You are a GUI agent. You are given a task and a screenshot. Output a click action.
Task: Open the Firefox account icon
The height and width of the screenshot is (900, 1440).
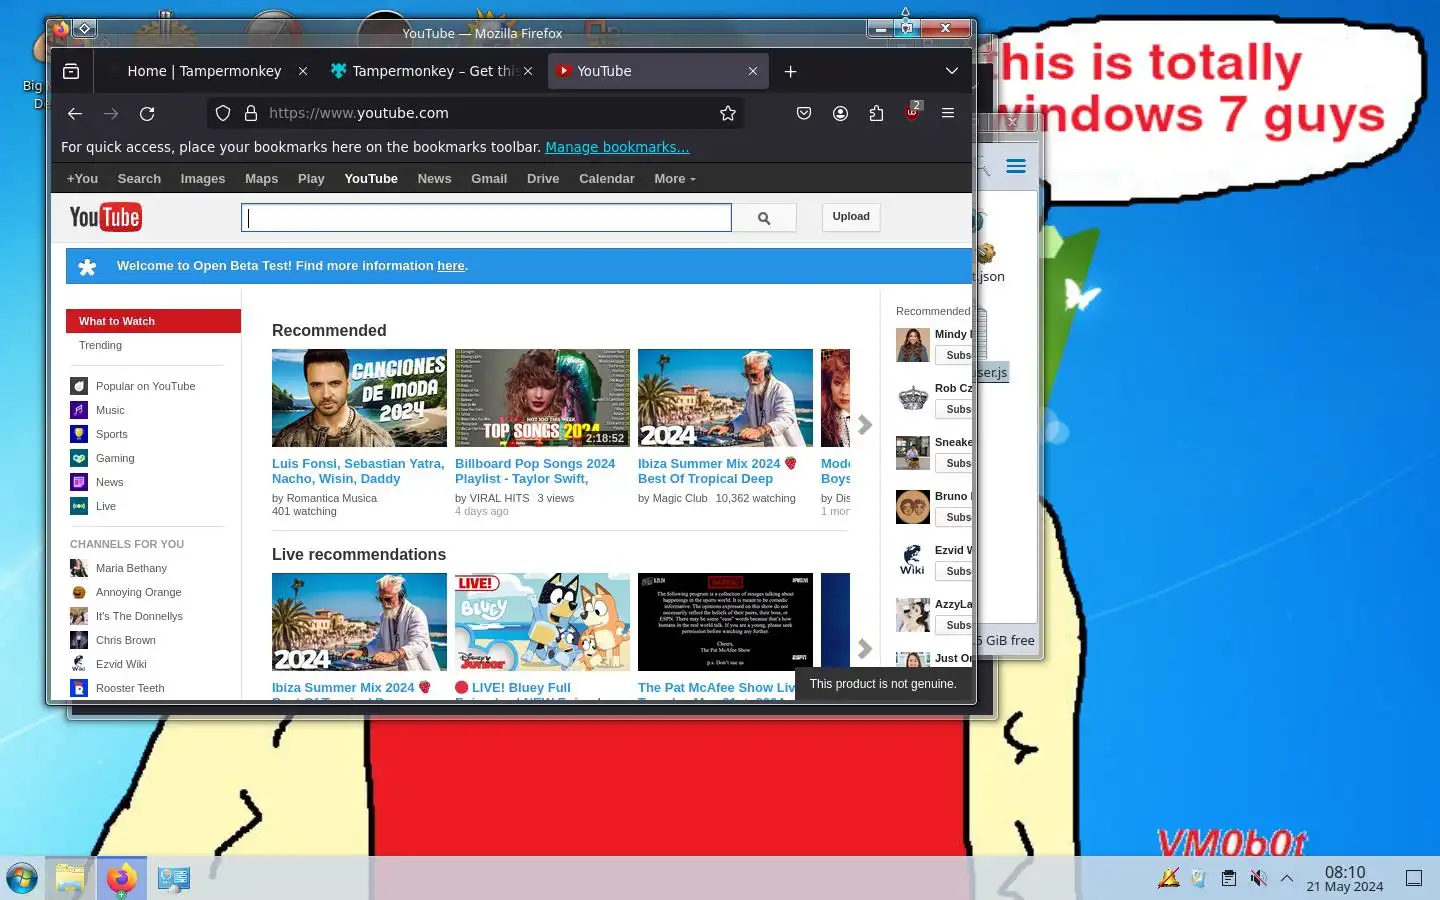click(840, 113)
